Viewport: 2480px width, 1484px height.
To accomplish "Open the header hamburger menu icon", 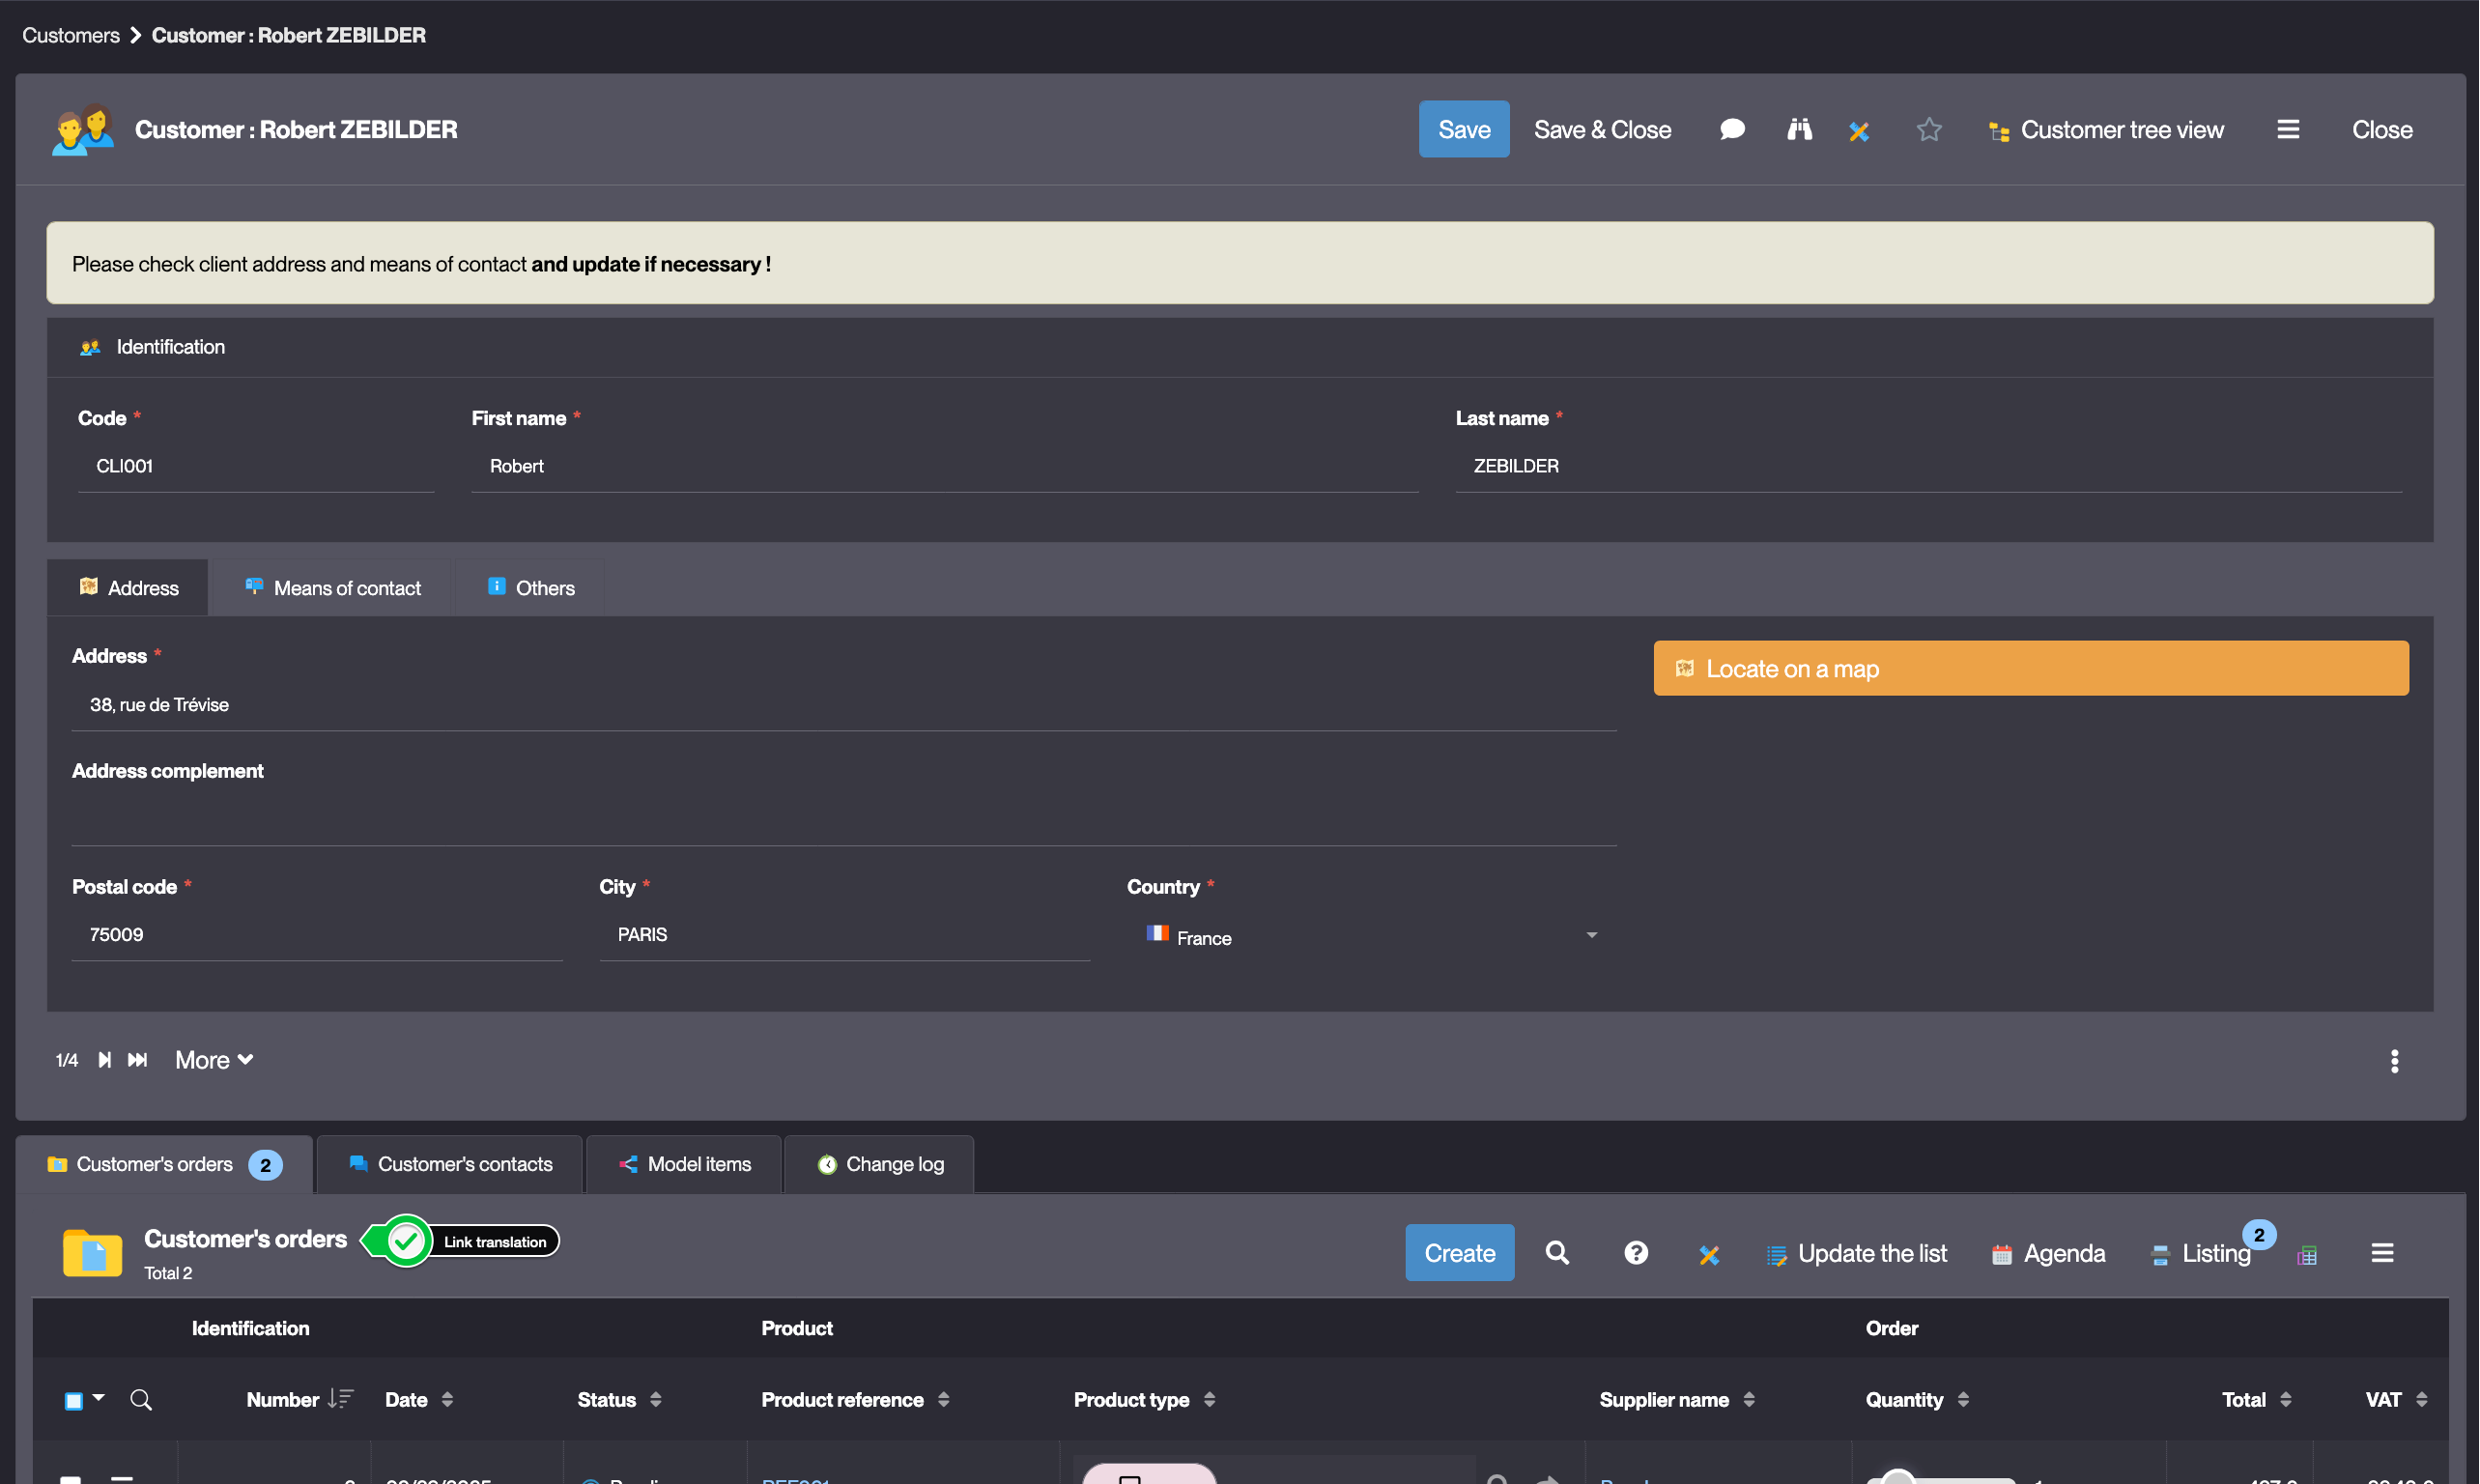I will (2288, 130).
